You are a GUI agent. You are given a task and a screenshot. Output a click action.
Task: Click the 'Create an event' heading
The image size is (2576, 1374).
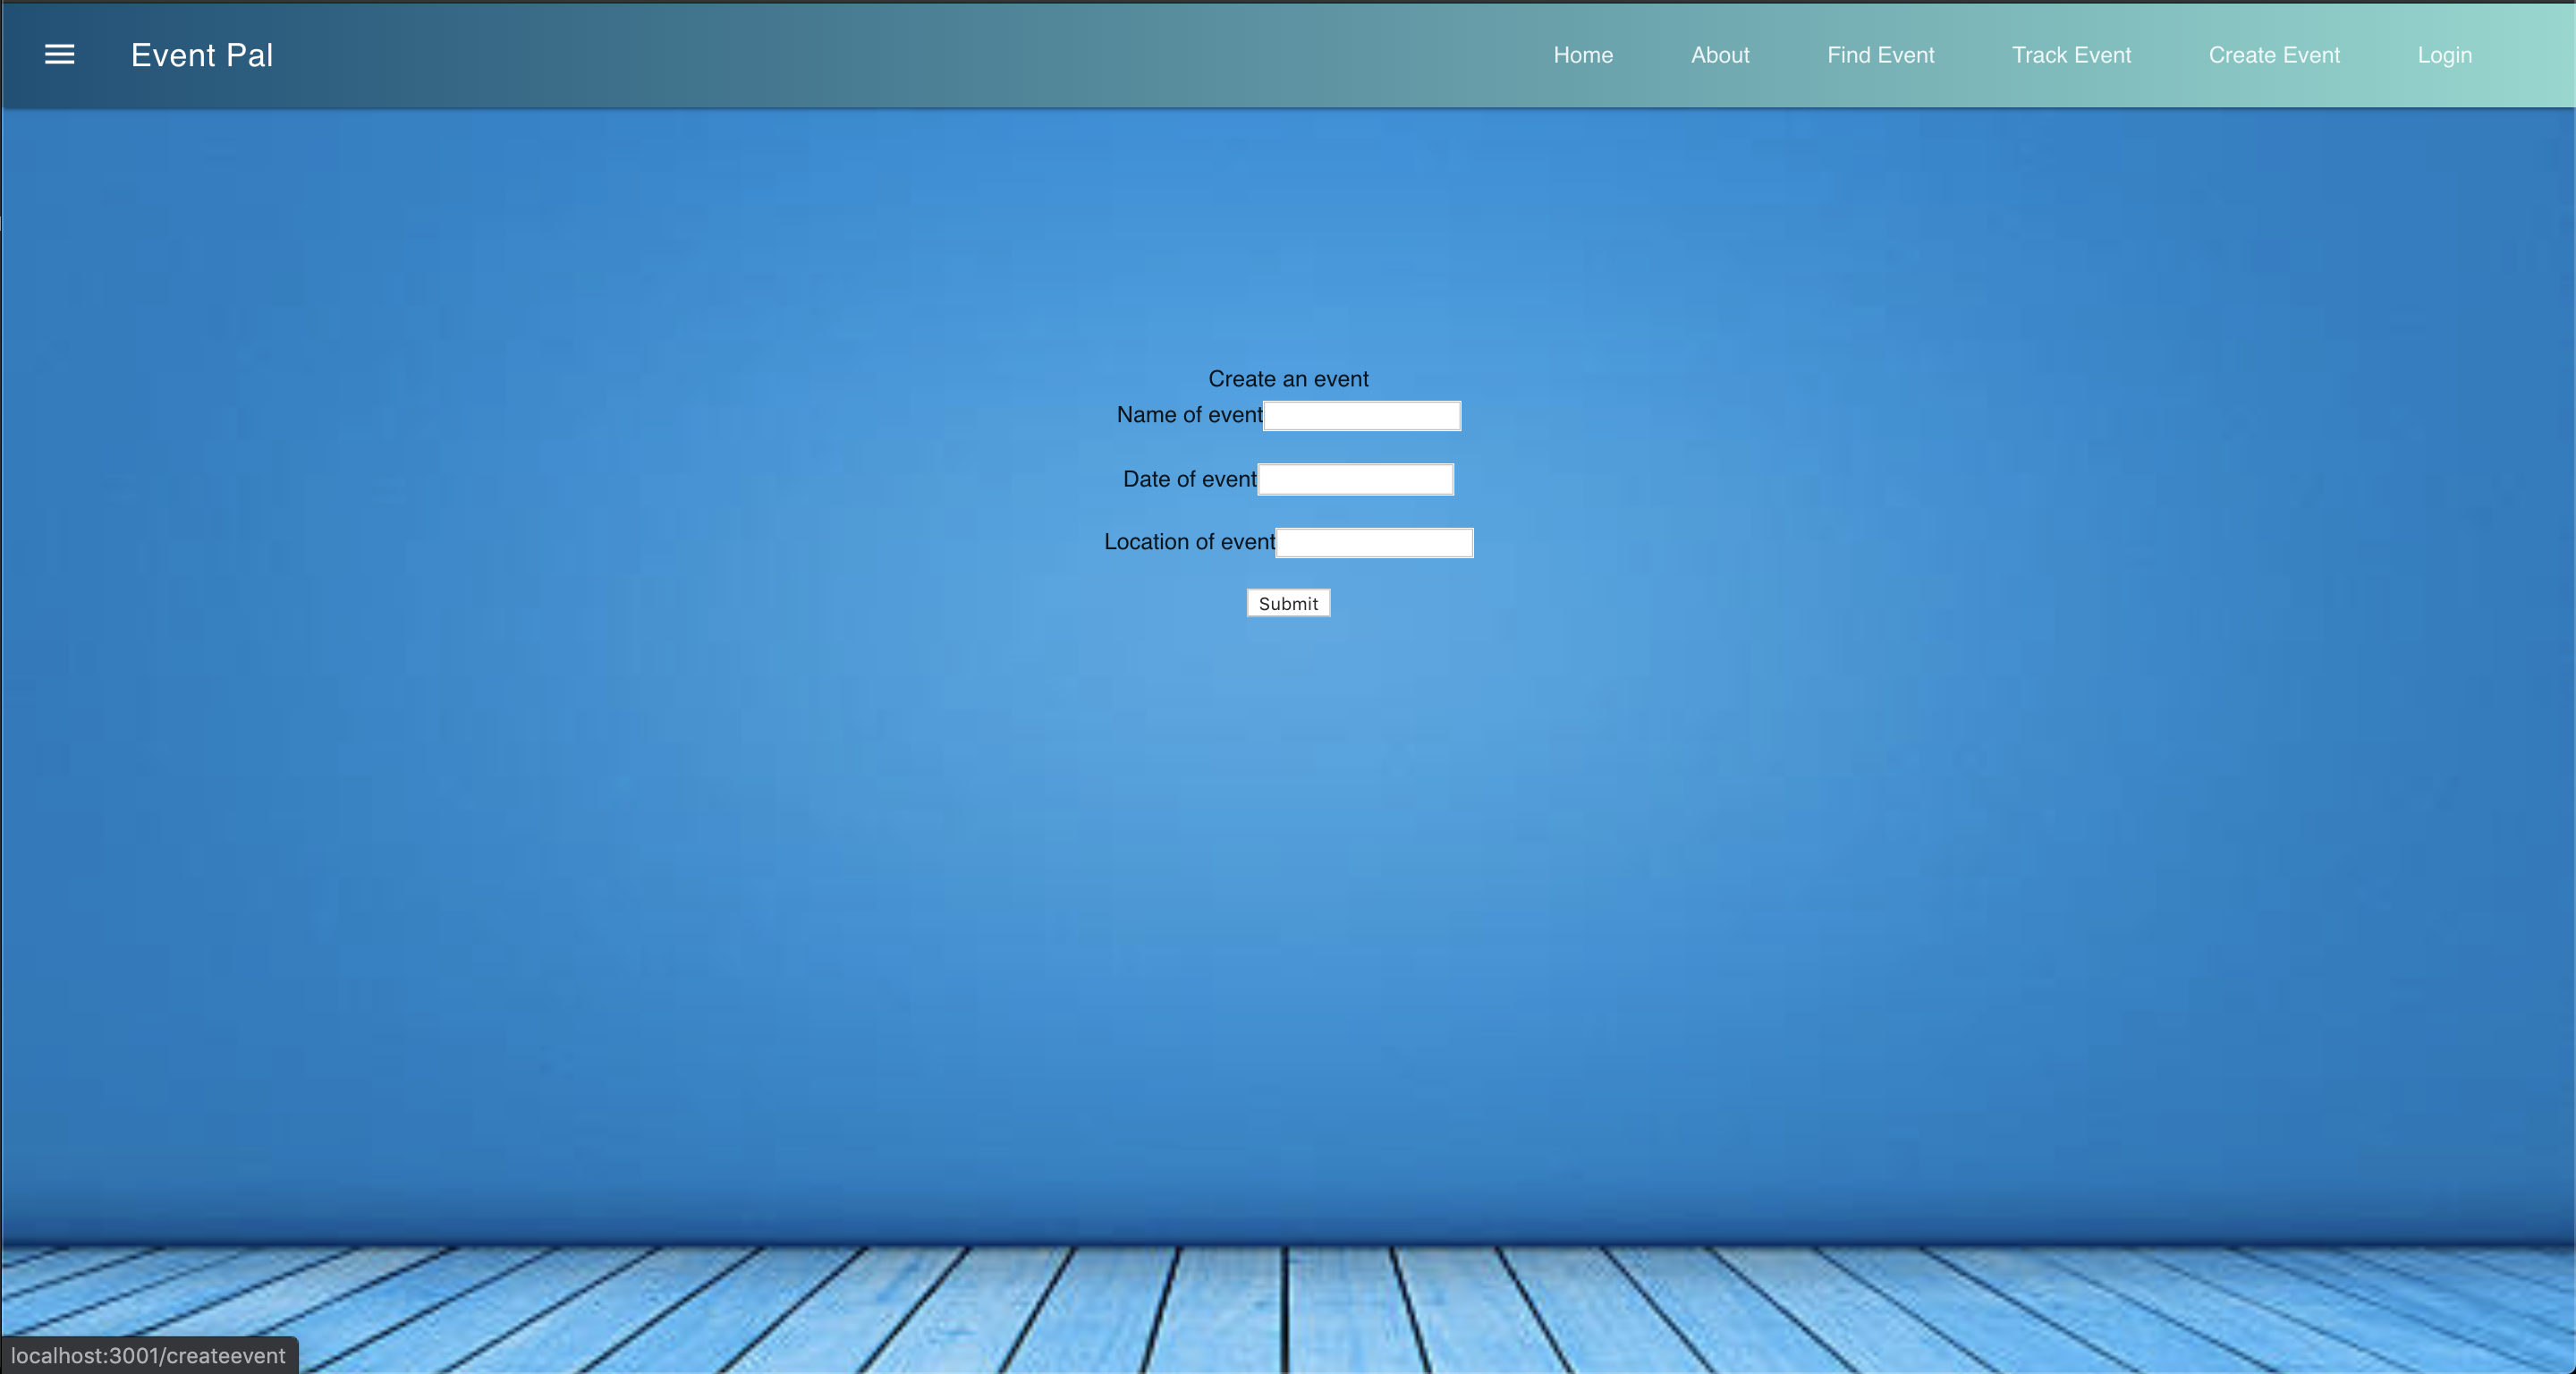point(1287,379)
